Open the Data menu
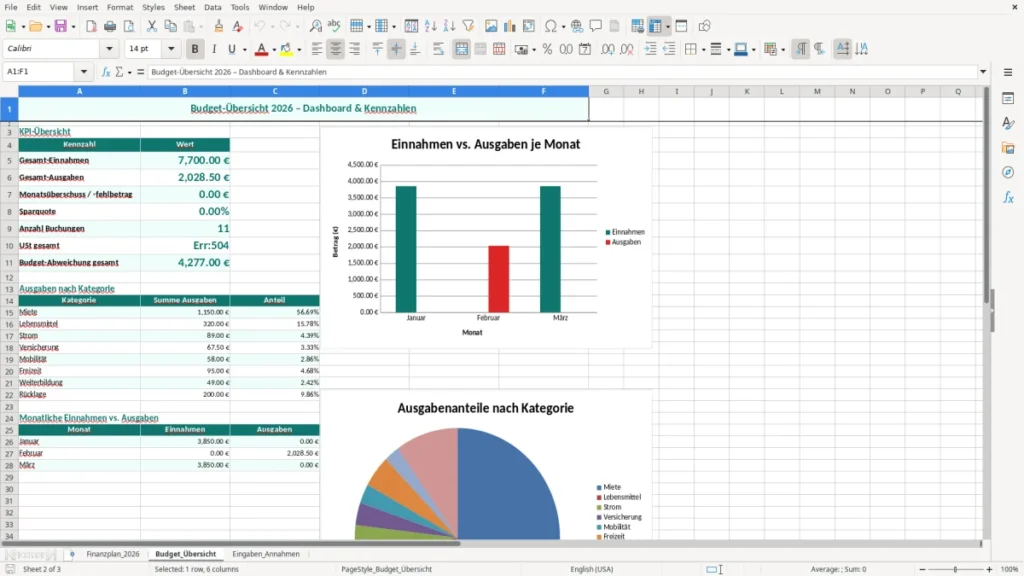 (212, 7)
